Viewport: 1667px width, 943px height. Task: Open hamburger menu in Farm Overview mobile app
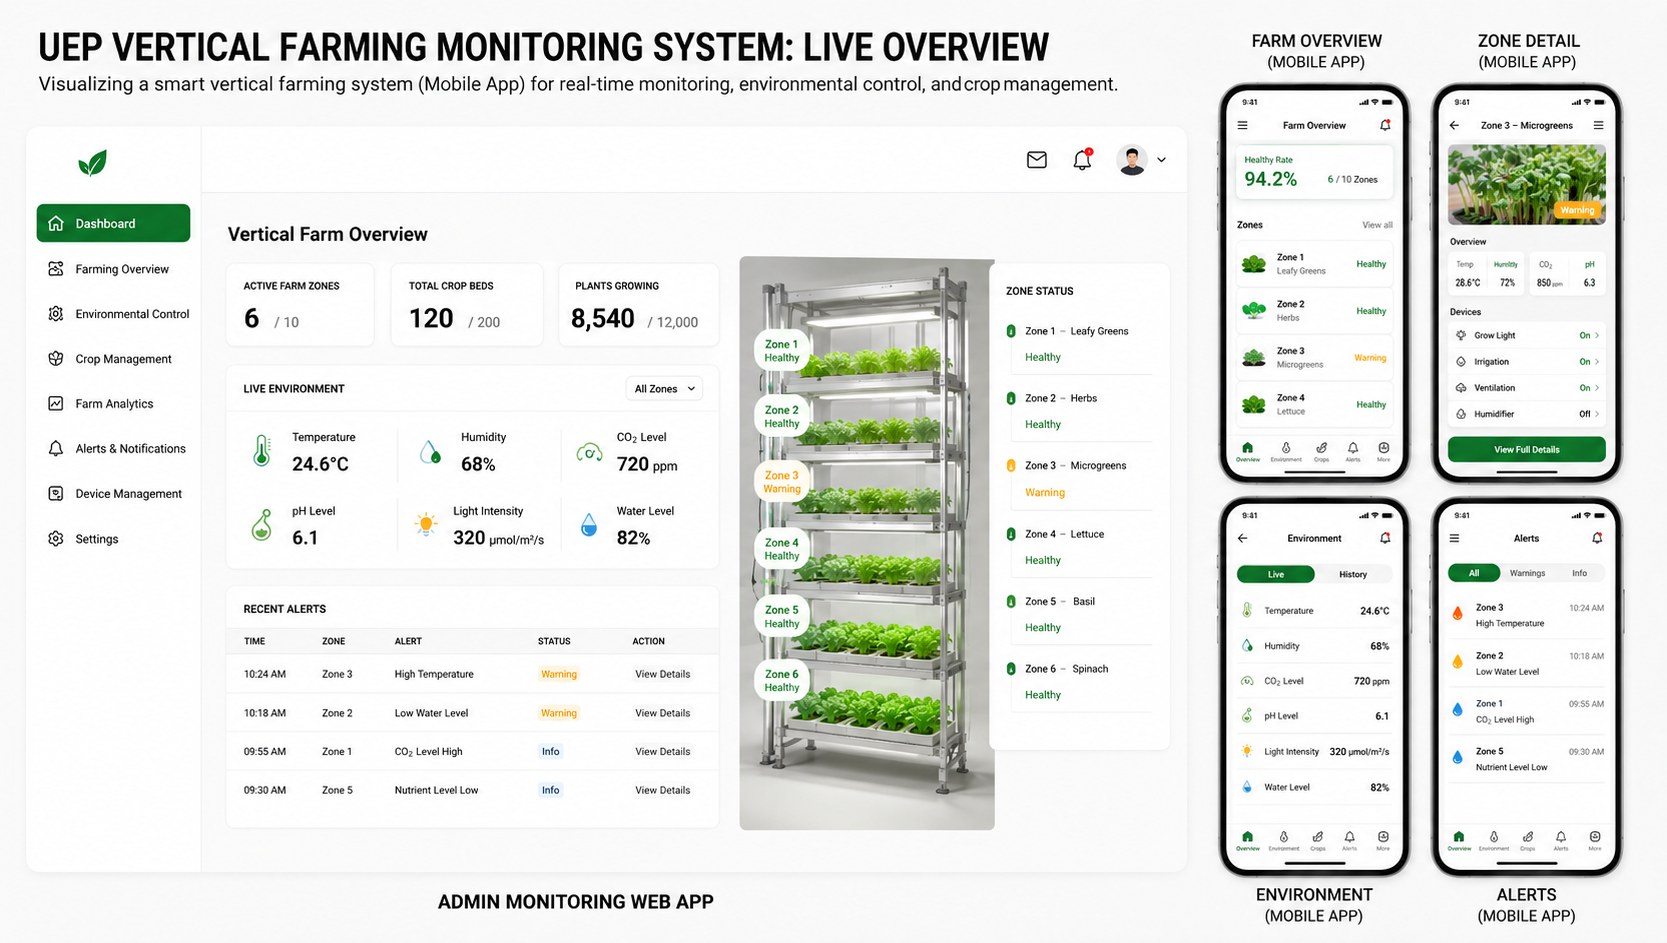point(1243,126)
